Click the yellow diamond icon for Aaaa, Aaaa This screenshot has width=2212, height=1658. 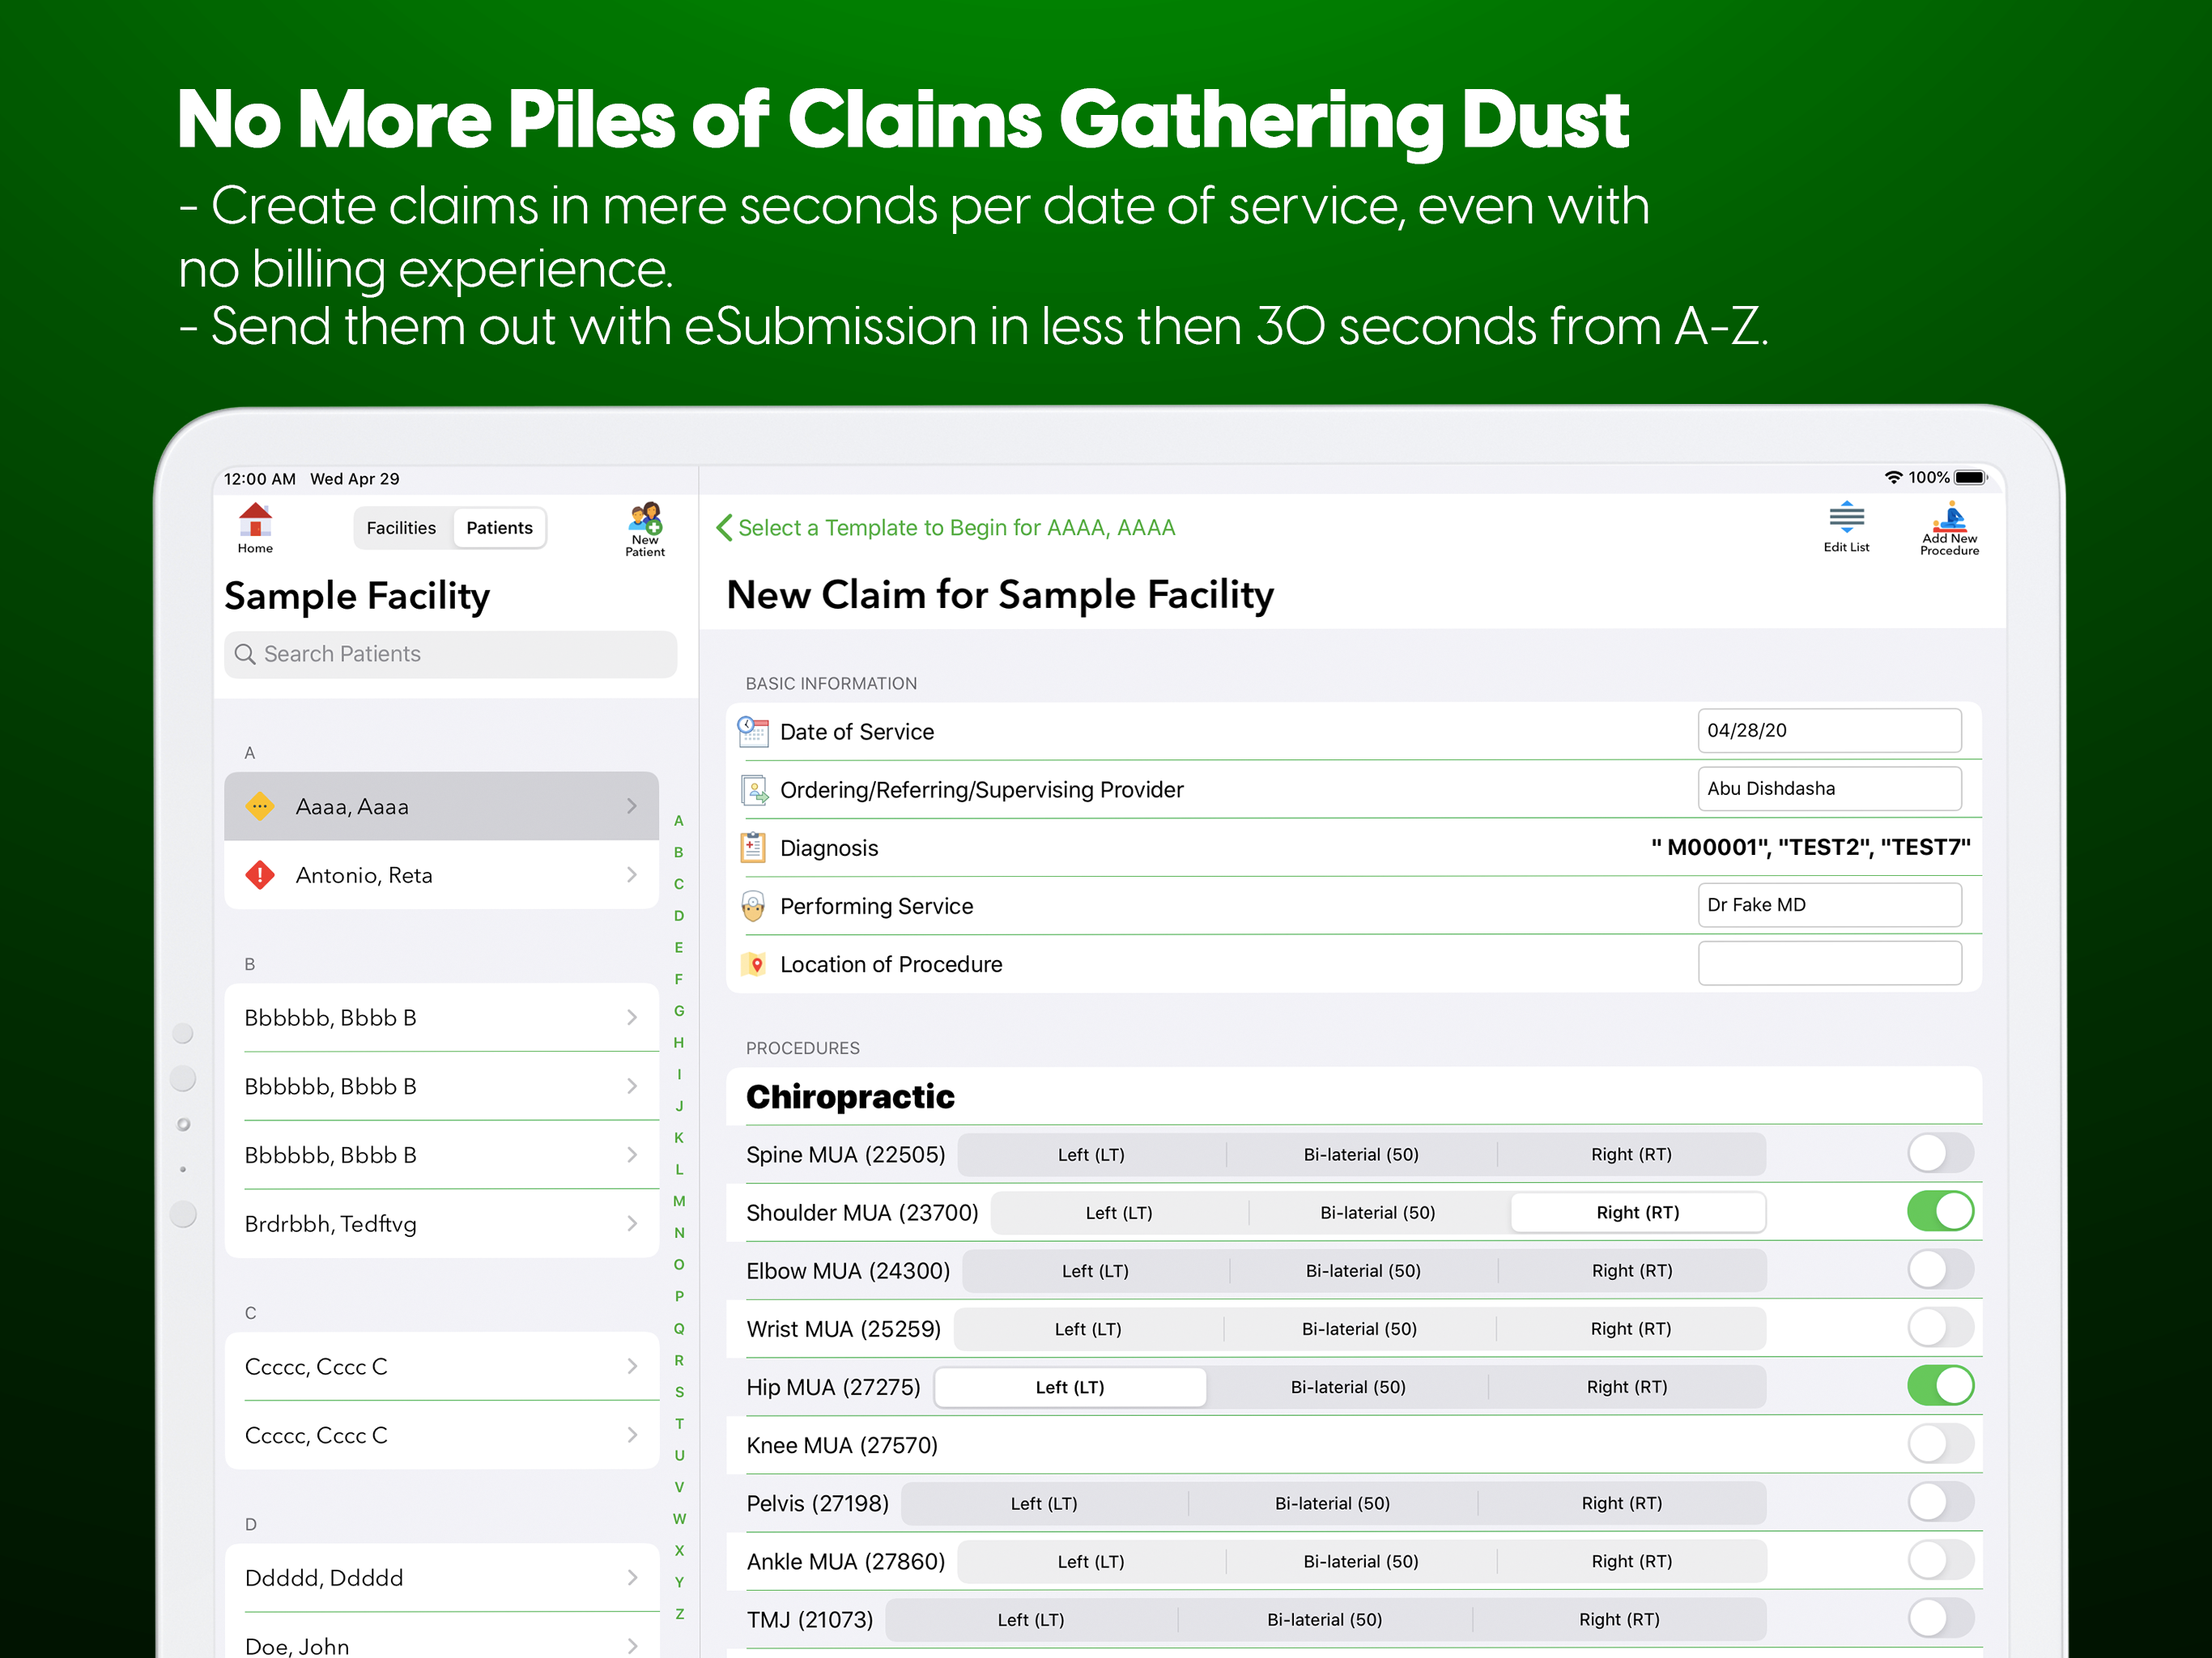tap(260, 806)
